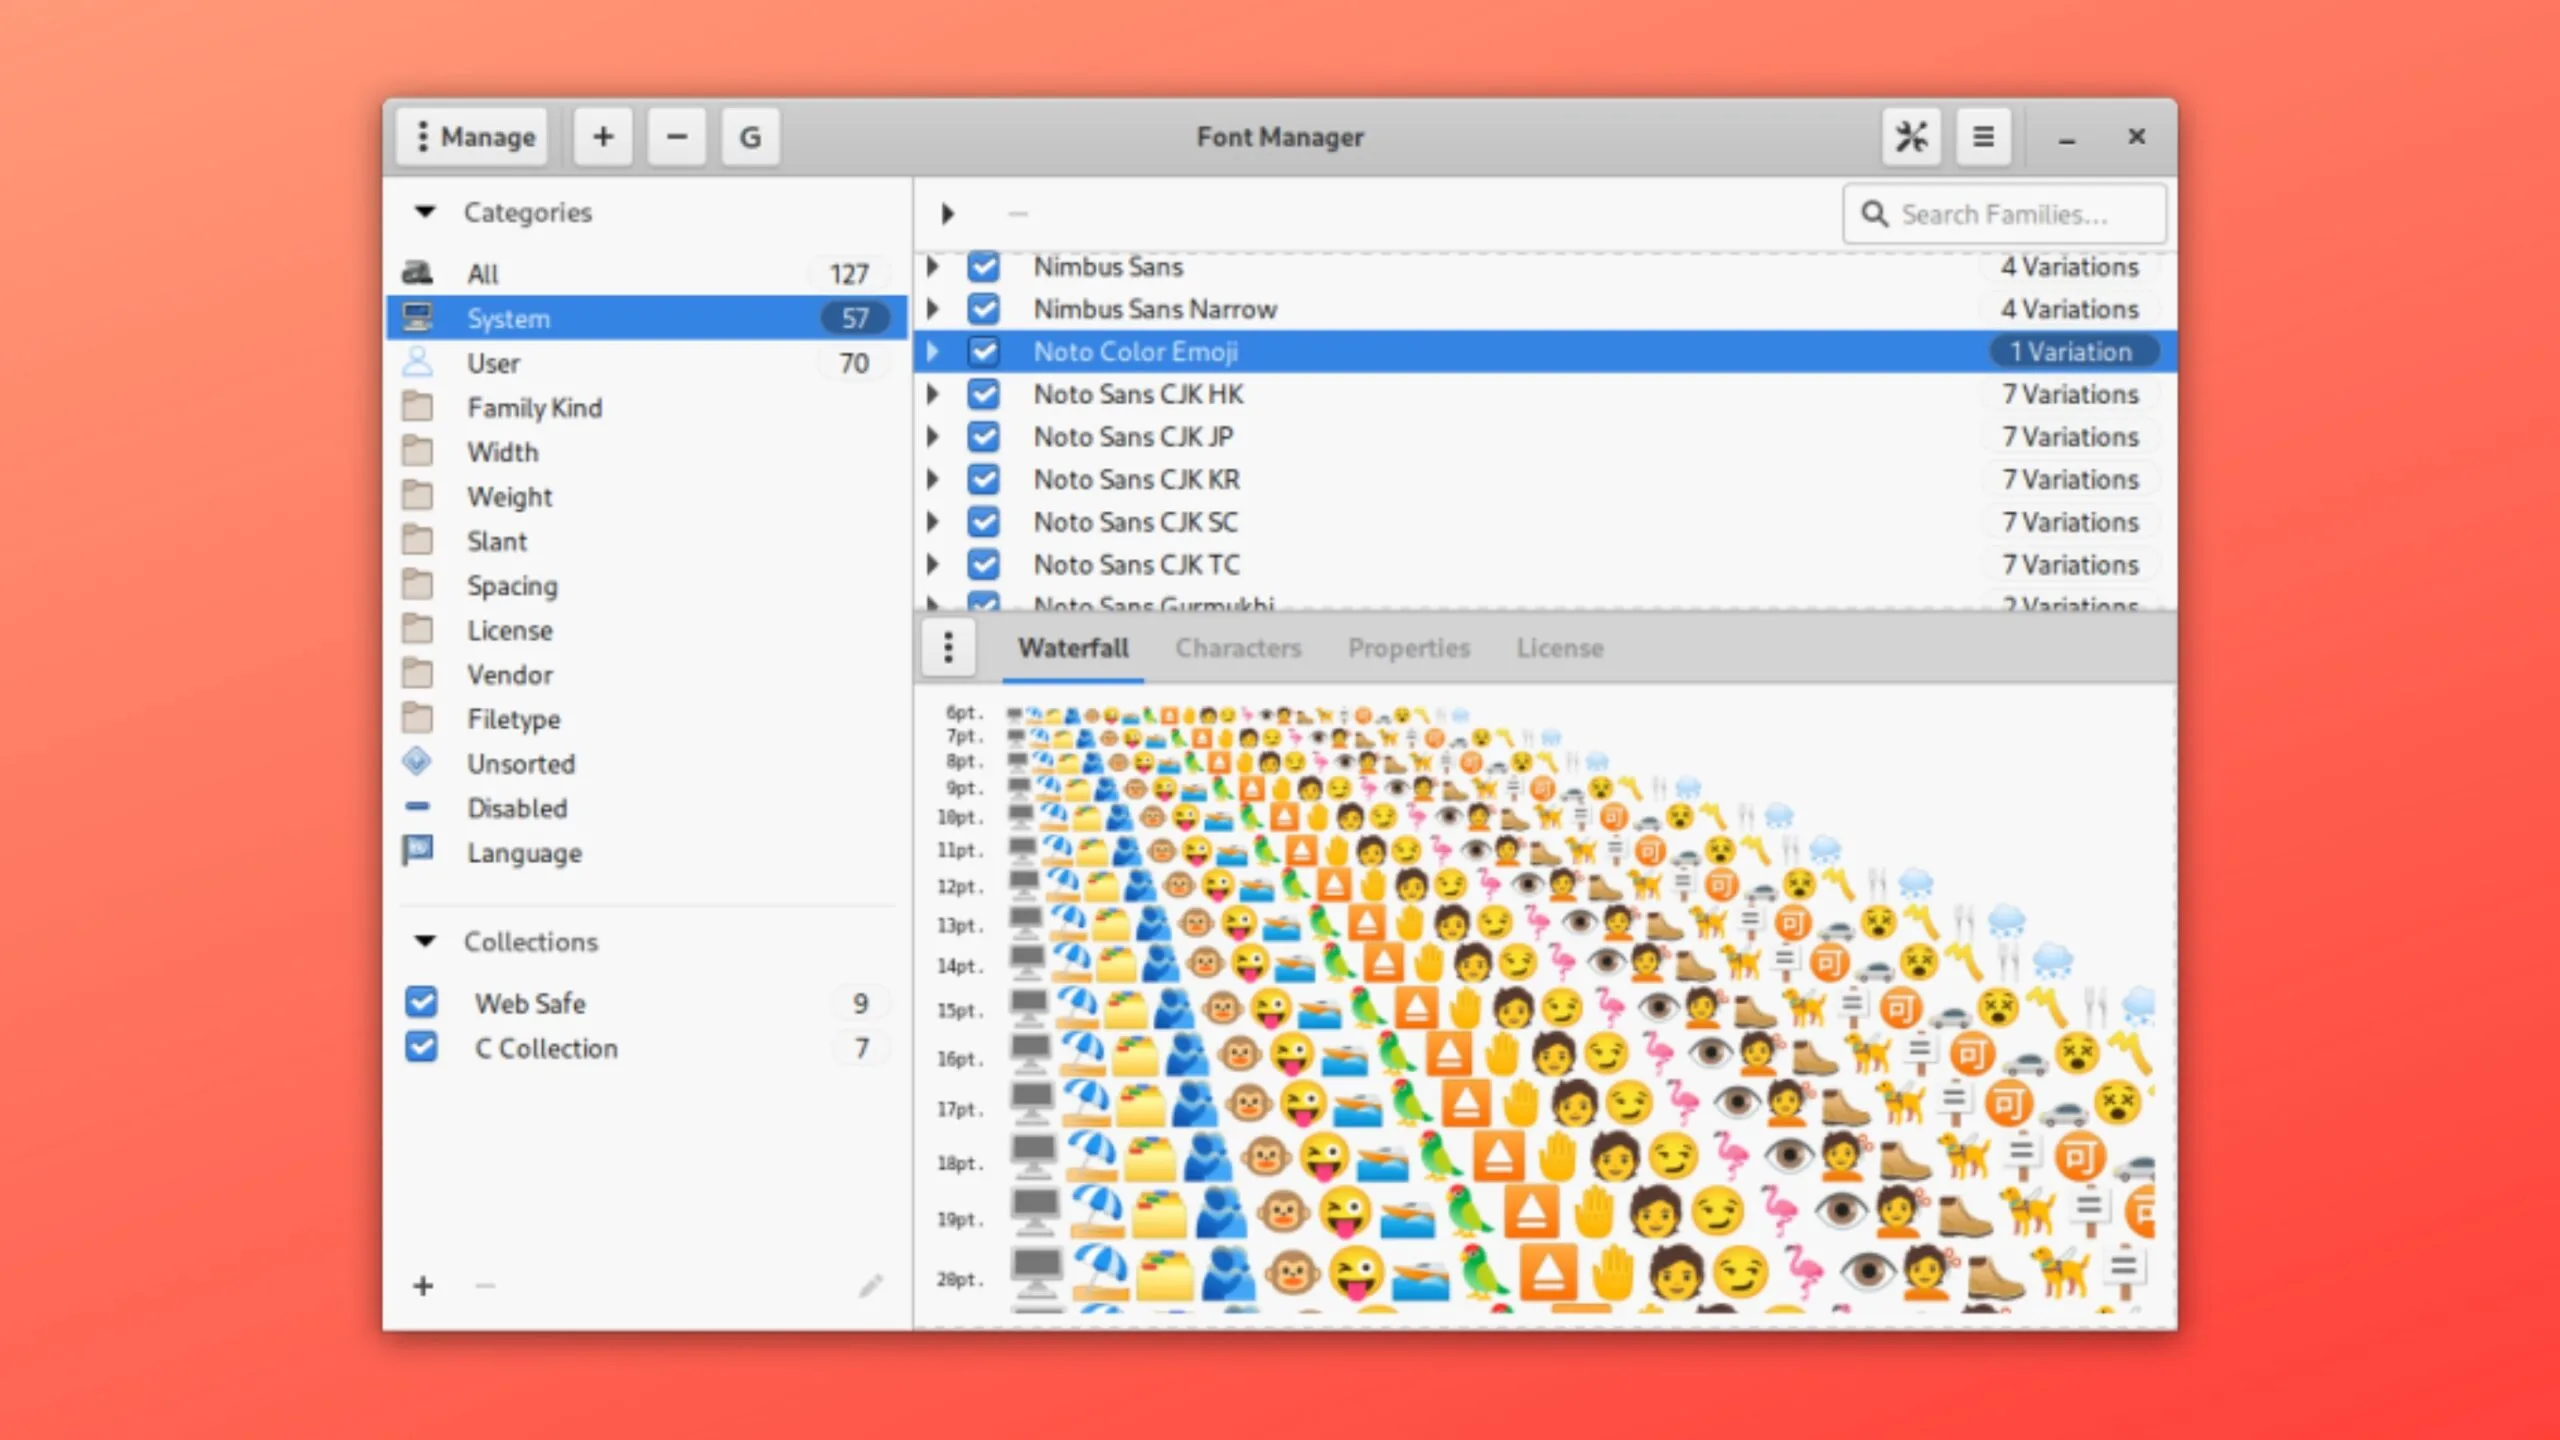Viewport: 2560px width, 1440px height.
Task: Toggle checkbox for Noto Color Emoji font
Action: pos(983,350)
